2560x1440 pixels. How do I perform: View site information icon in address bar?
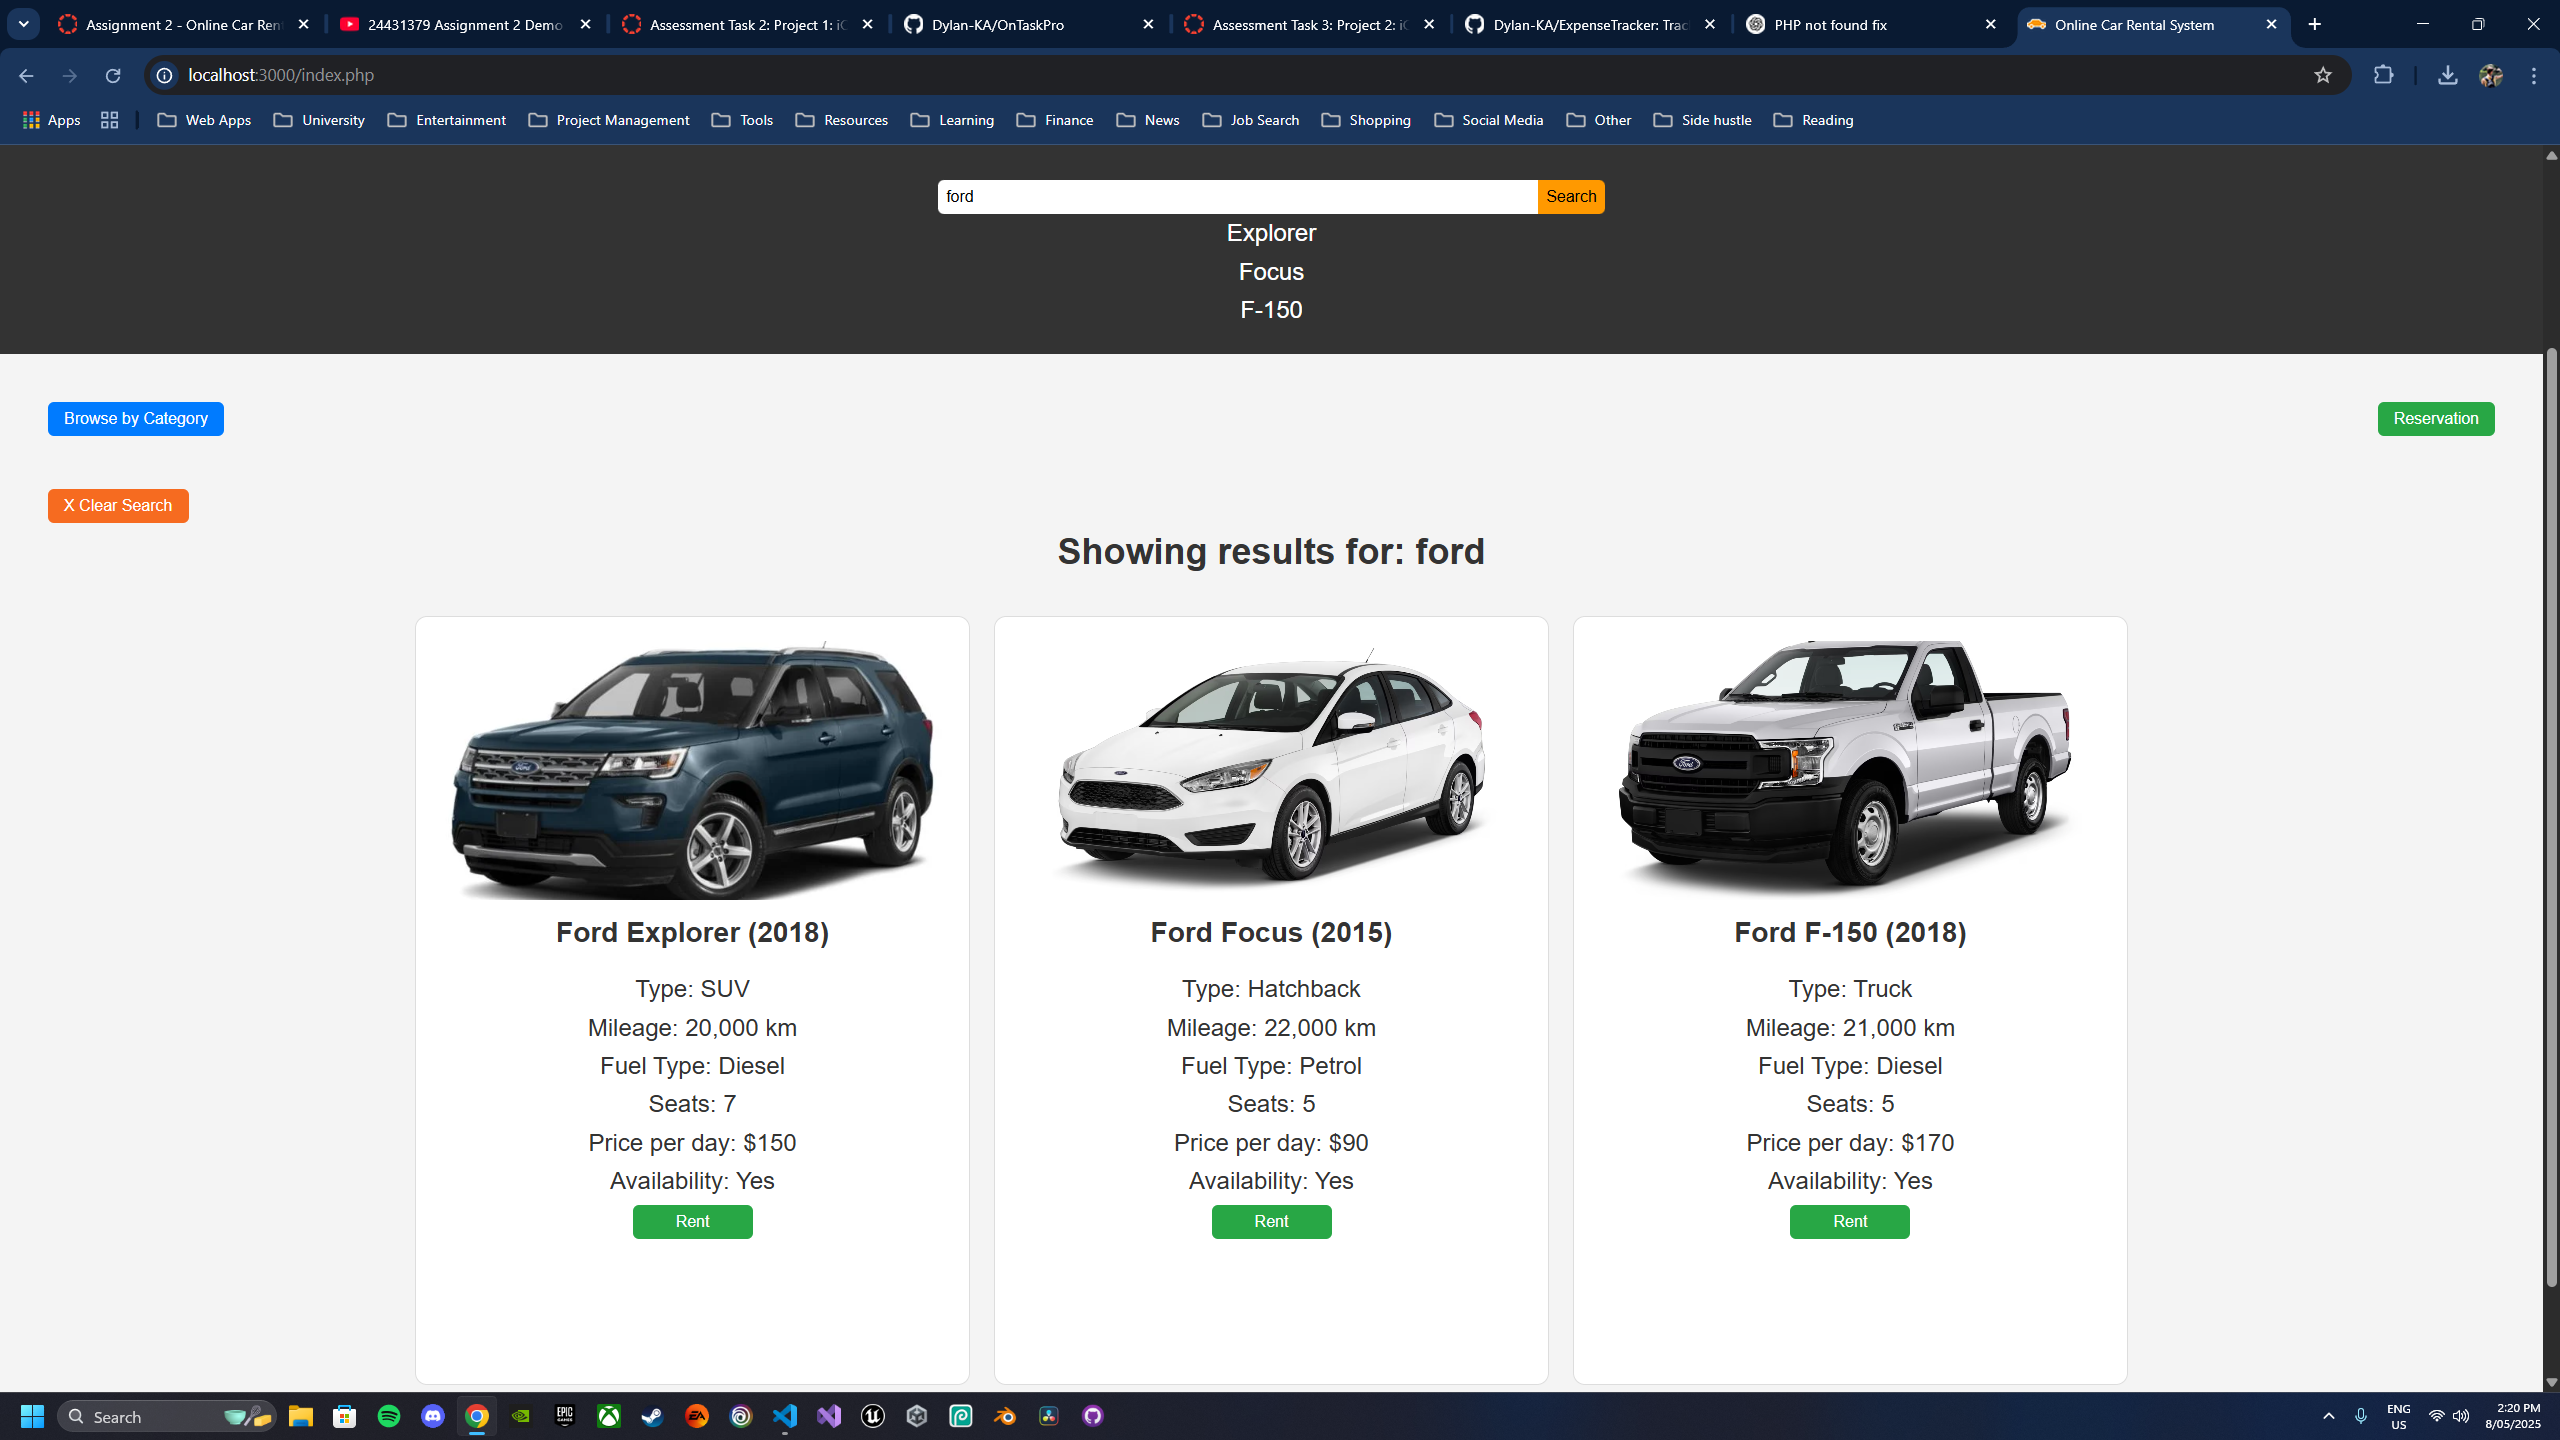pos(165,75)
